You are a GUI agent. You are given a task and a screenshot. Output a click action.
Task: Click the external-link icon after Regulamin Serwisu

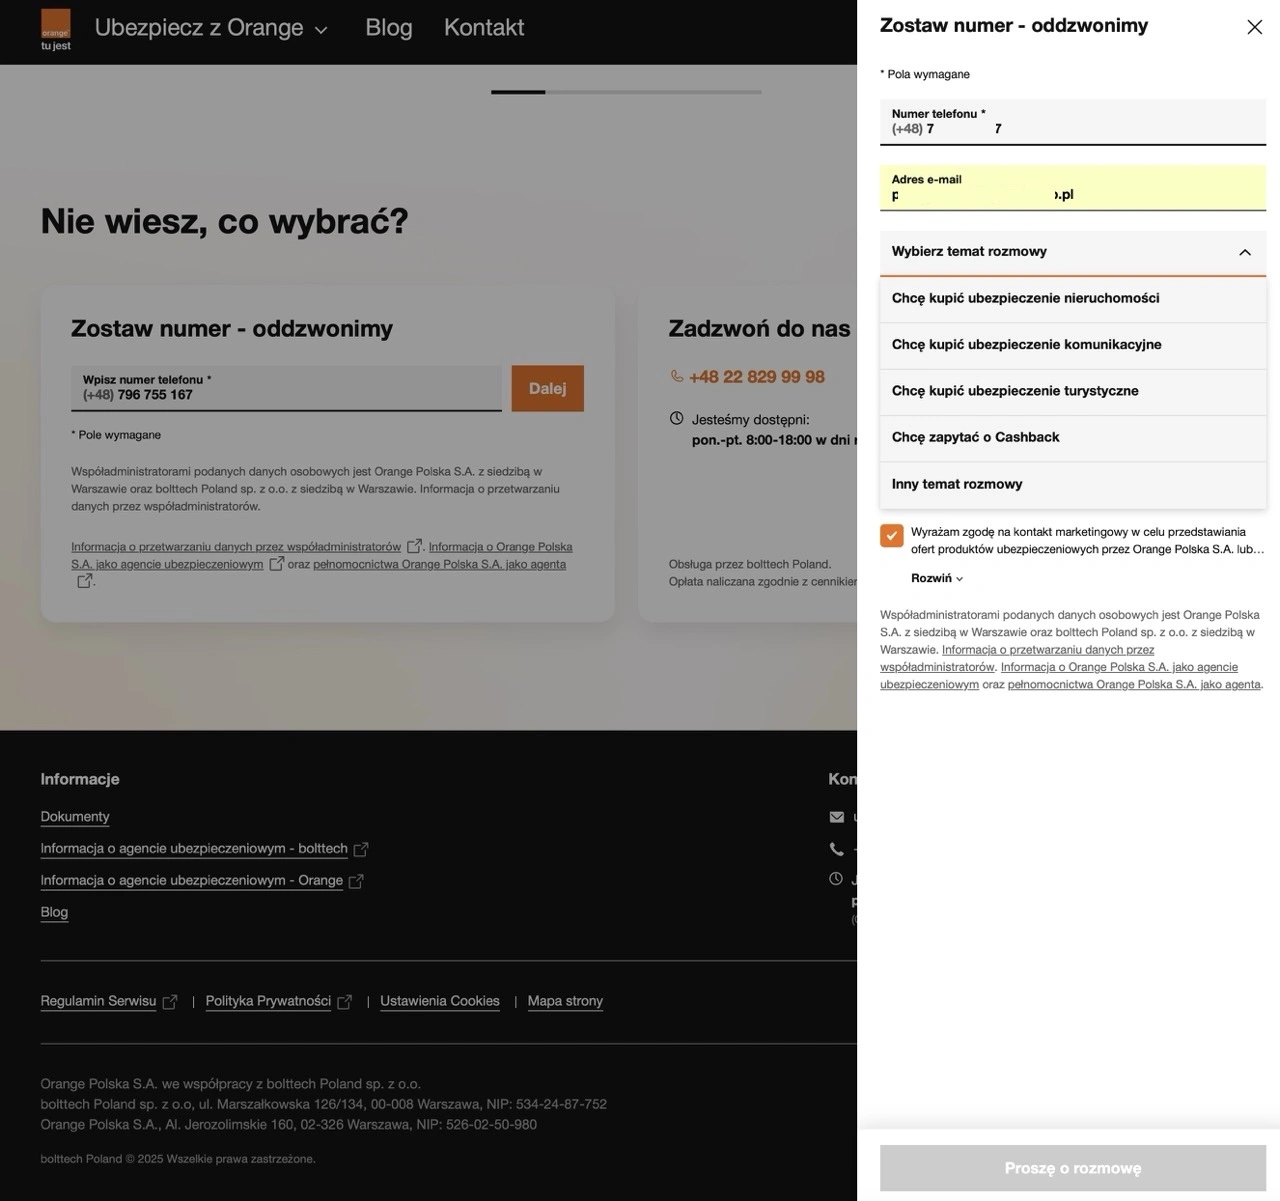tap(170, 1000)
